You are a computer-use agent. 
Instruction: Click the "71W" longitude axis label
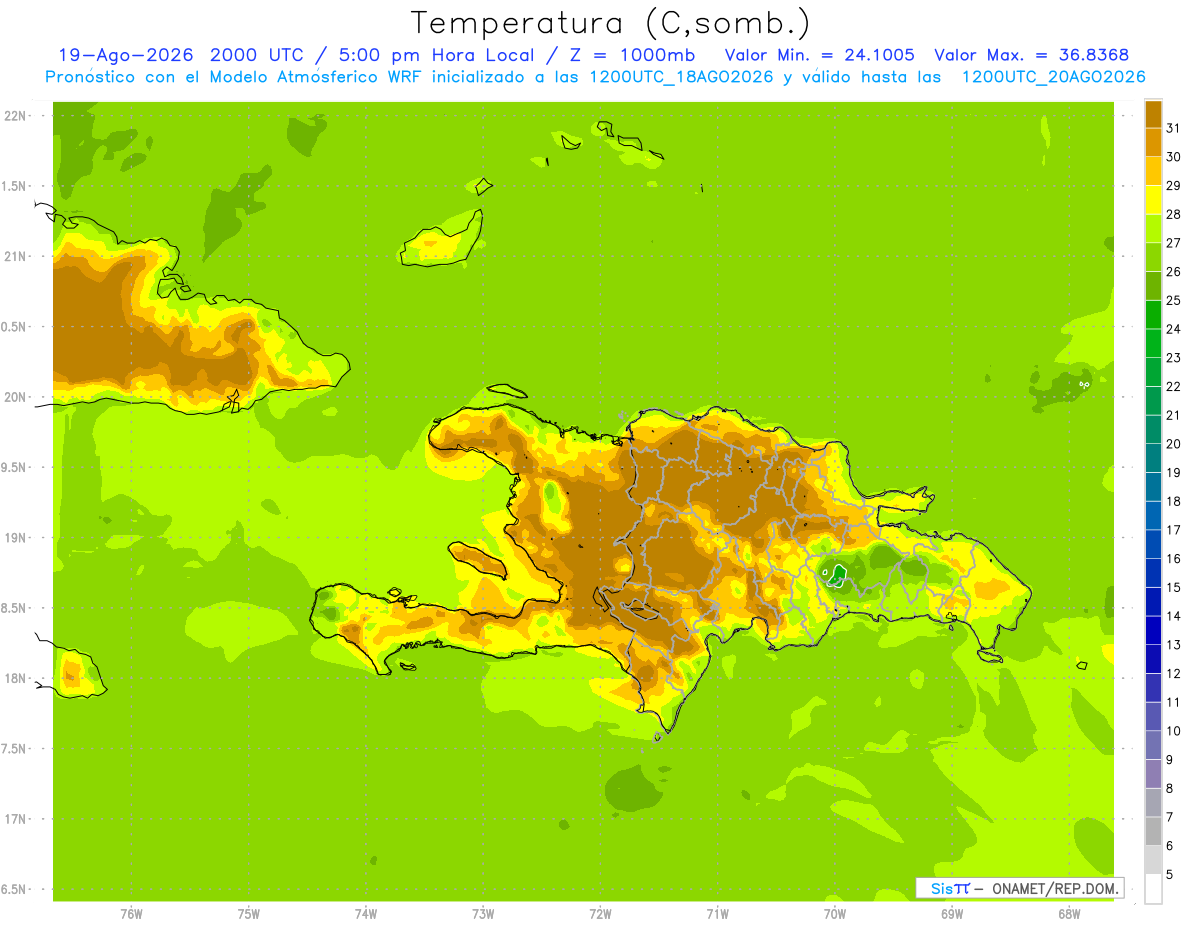[x=717, y=913]
